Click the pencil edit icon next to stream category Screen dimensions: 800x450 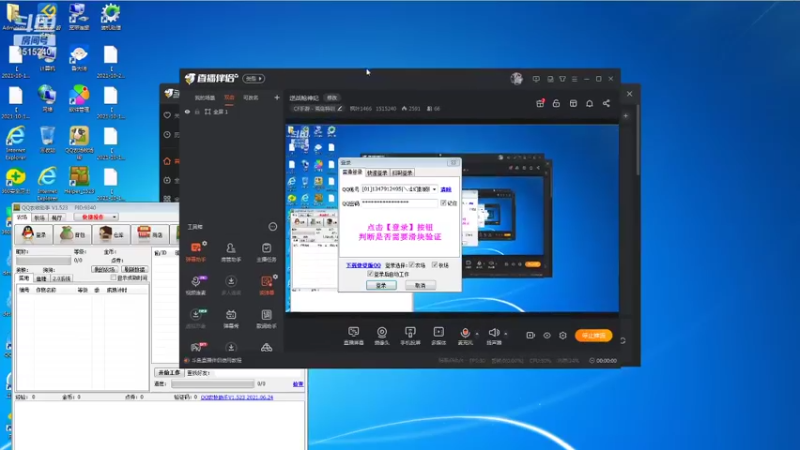coord(340,109)
